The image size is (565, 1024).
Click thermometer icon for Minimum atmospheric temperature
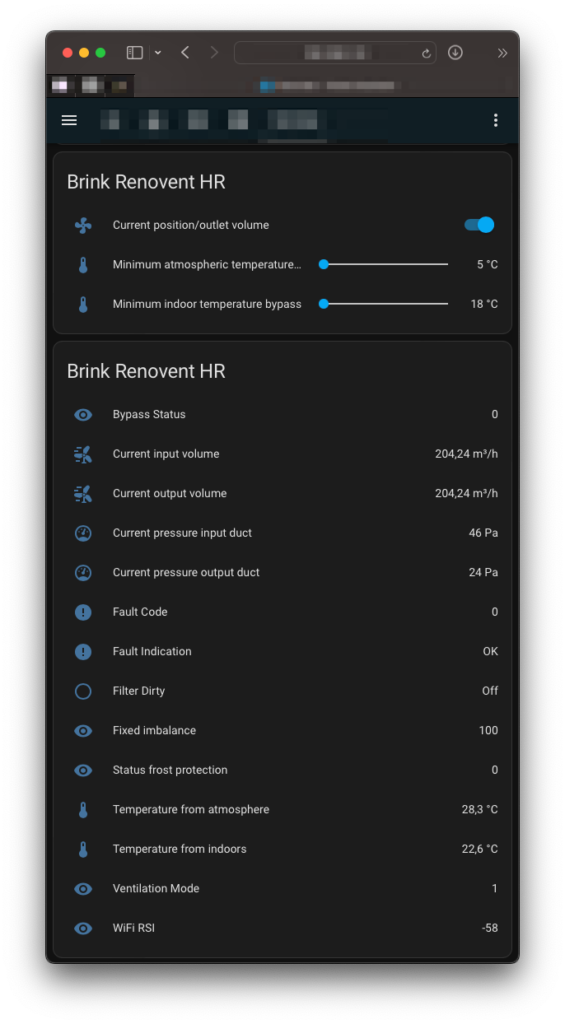point(83,264)
